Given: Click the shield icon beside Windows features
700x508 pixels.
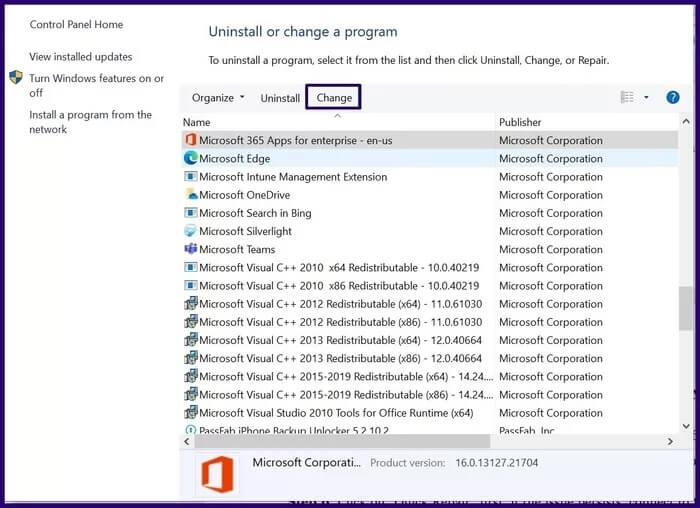Looking at the screenshot, I should tap(16, 78).
